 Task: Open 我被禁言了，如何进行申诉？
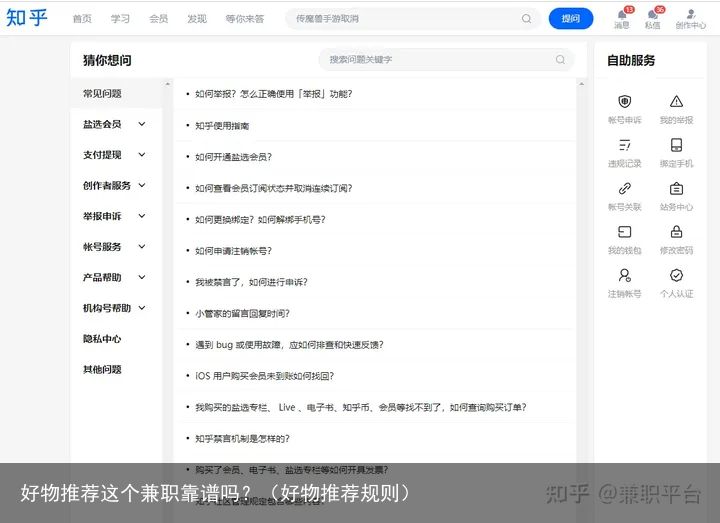click(251, 282)
